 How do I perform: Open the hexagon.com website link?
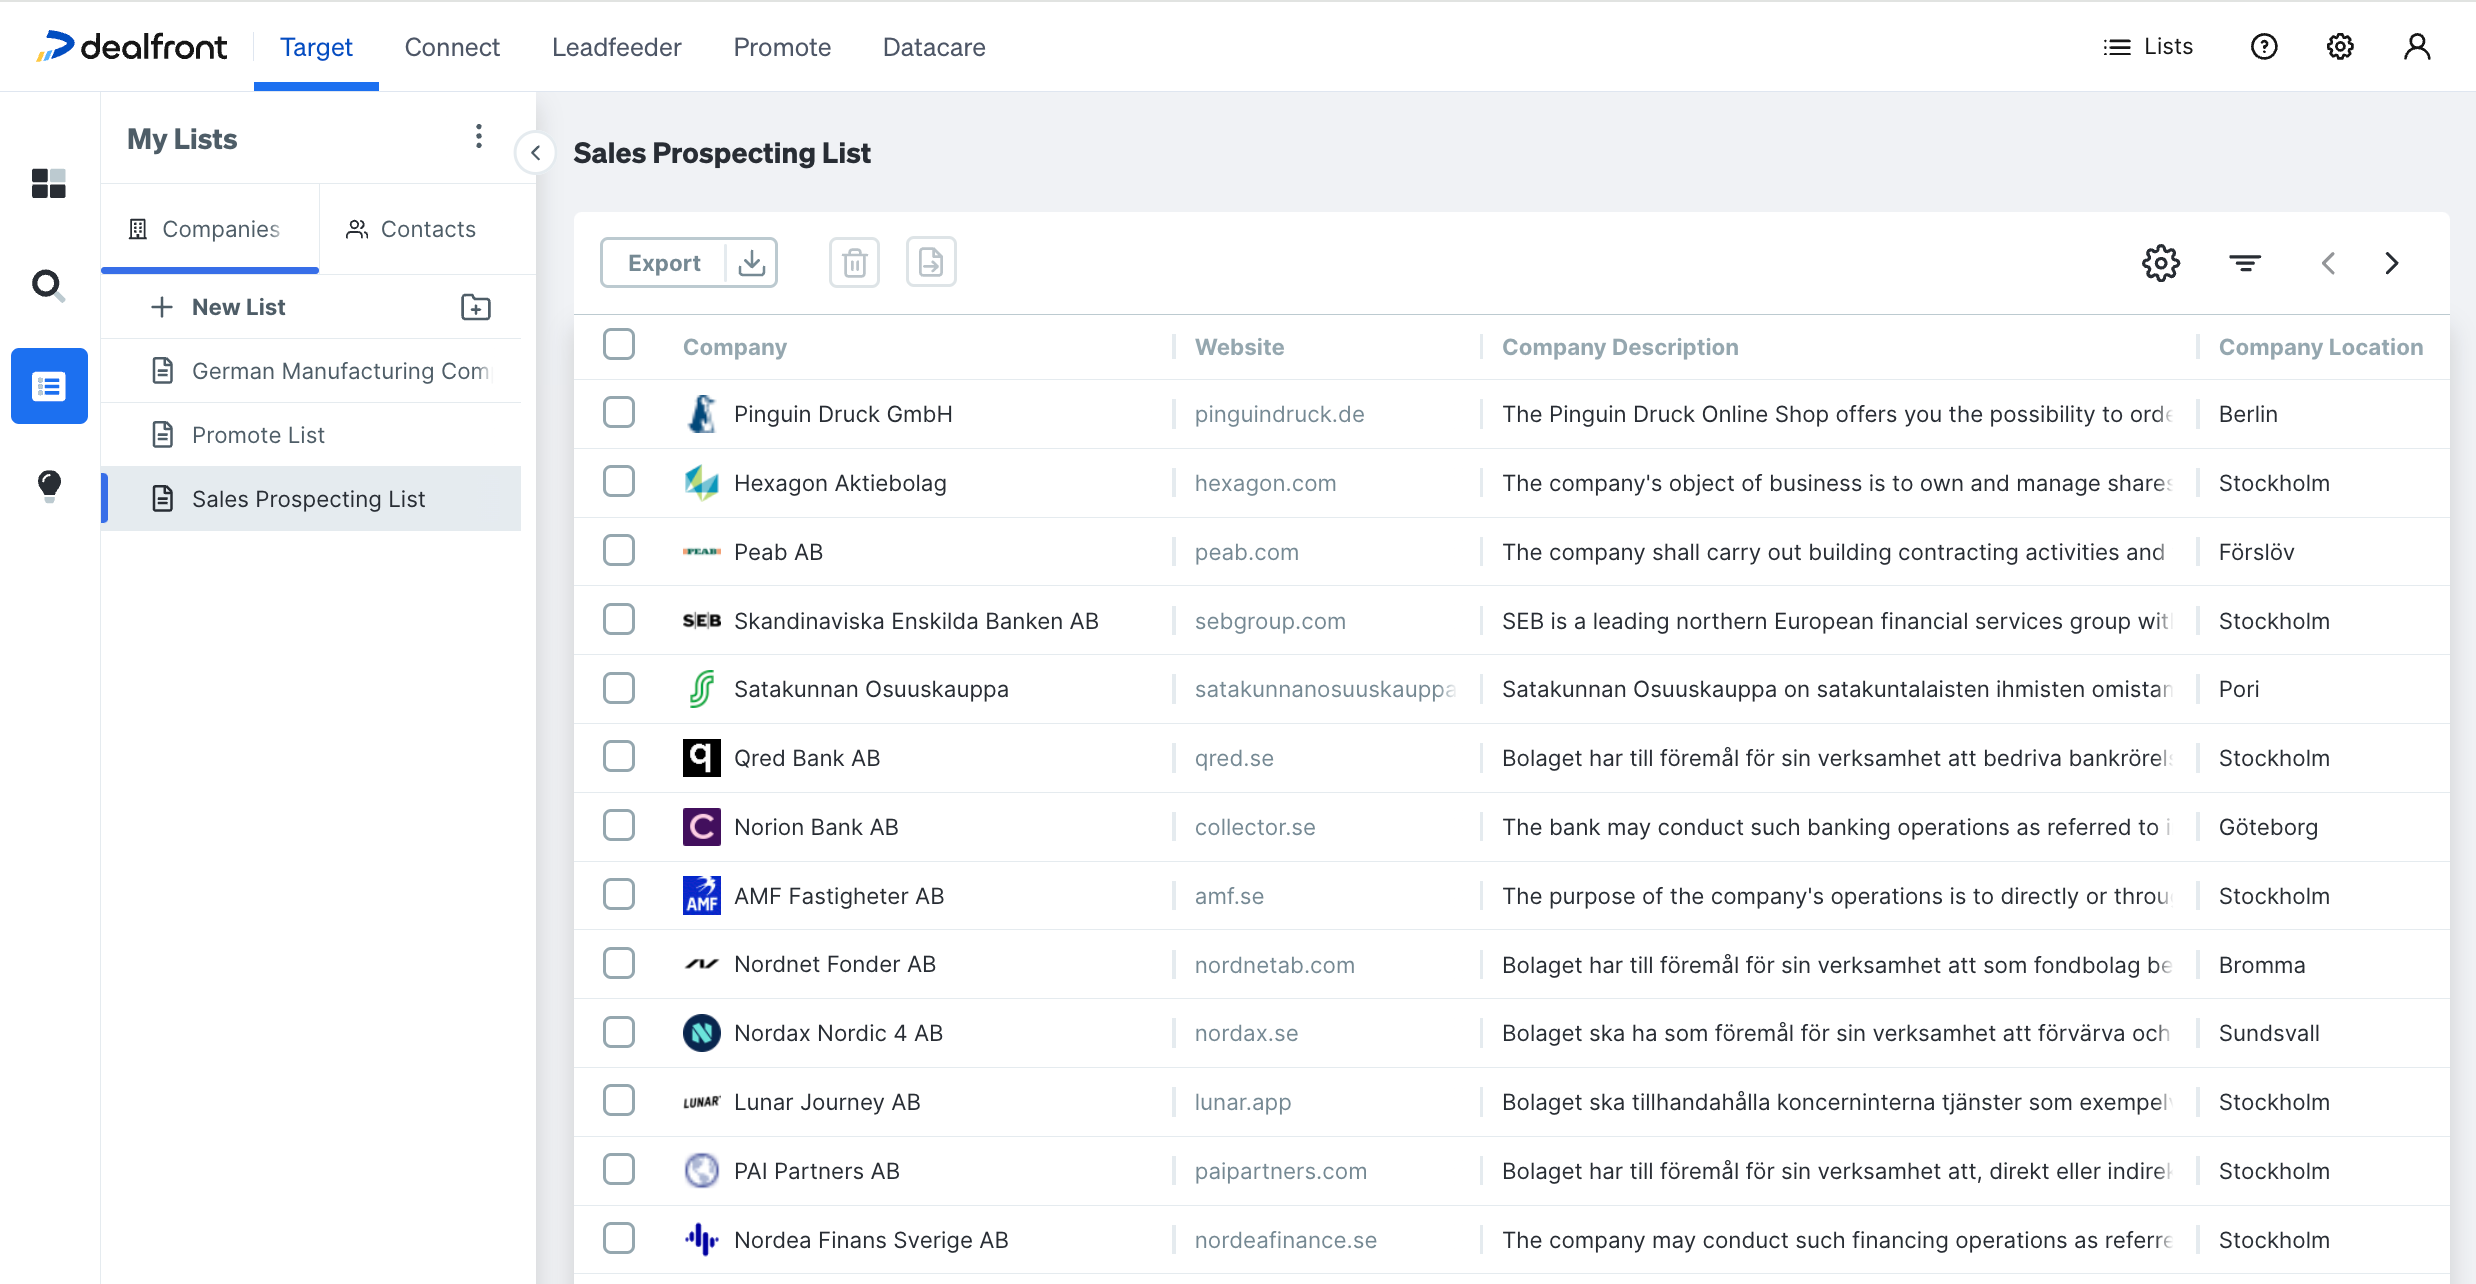tap(1265, 483)
